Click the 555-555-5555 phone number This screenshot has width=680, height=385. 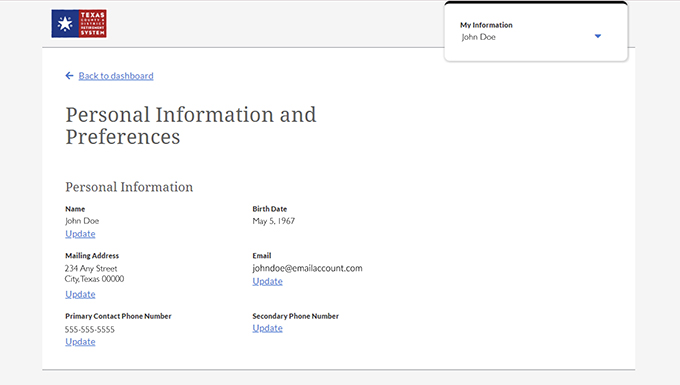[90, 330]
